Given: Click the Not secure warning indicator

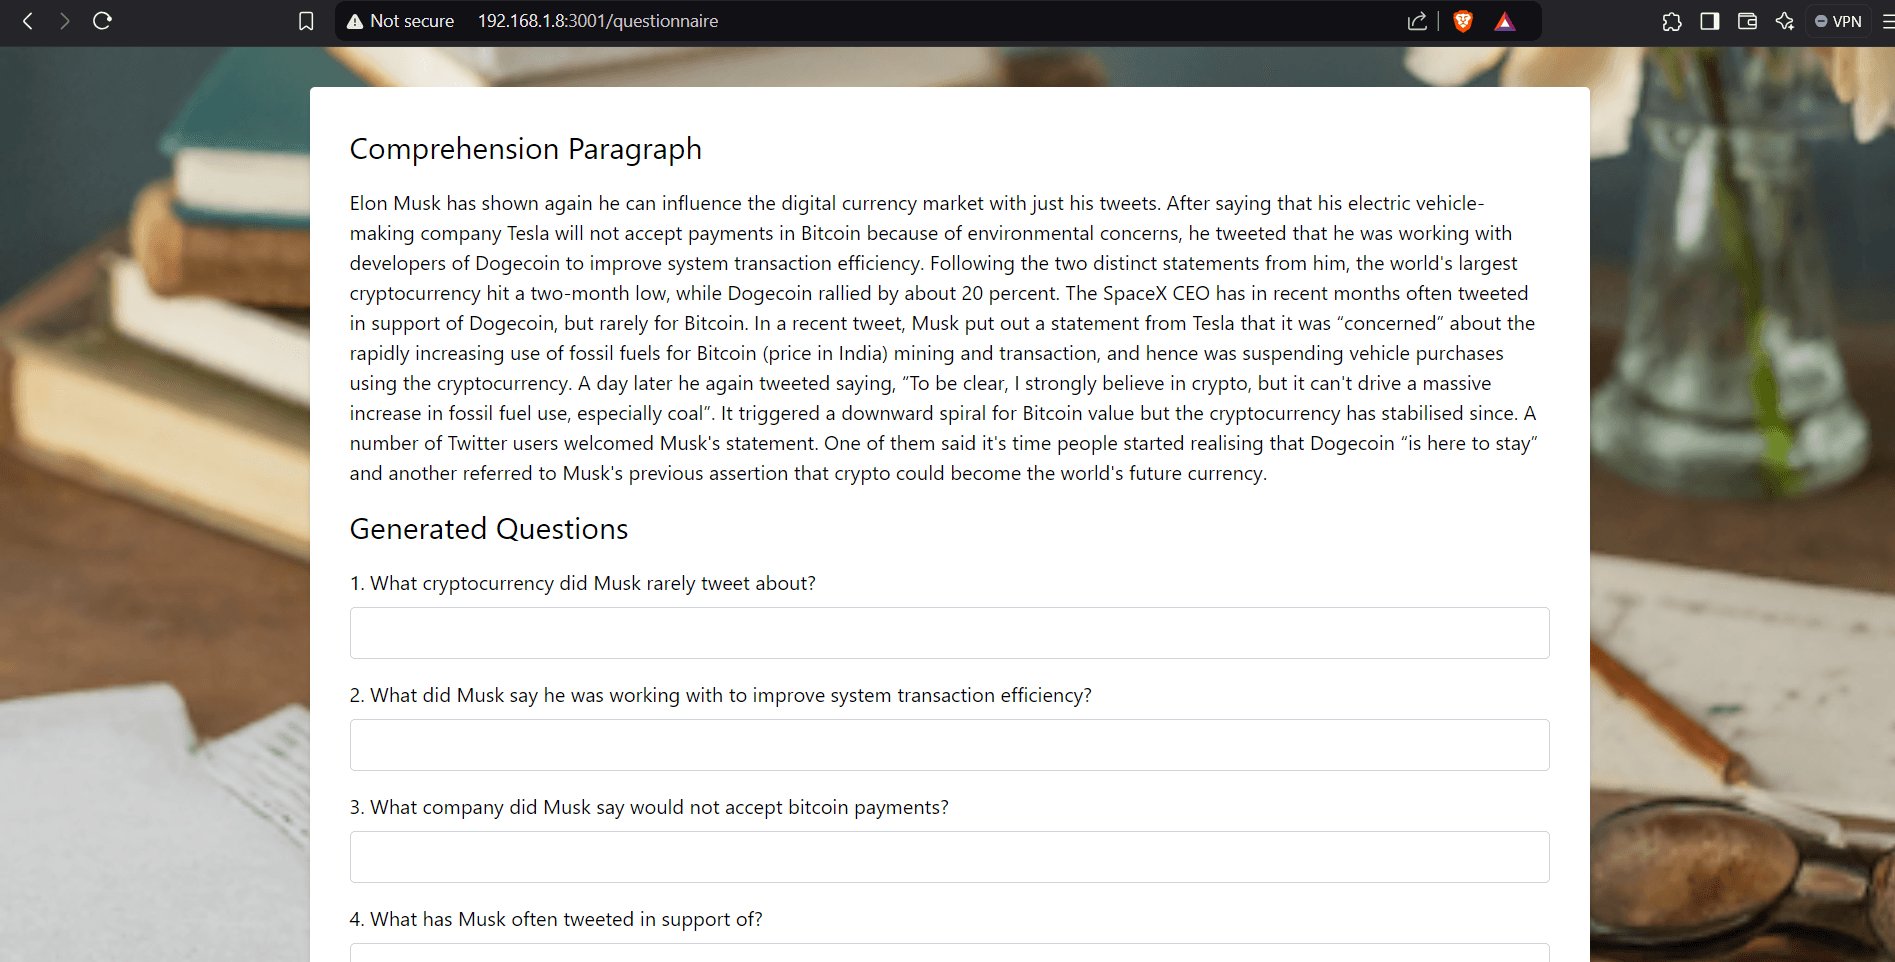Looking at the screenshot, I should 400,21.
